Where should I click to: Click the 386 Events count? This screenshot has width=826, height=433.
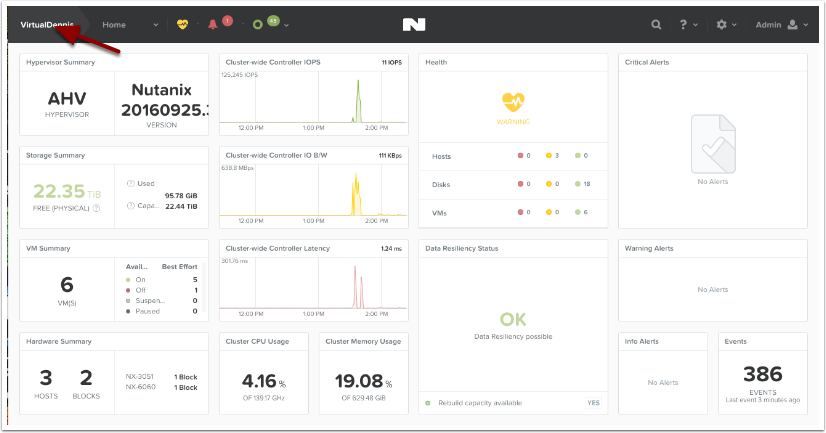click(x=764, y=374)
